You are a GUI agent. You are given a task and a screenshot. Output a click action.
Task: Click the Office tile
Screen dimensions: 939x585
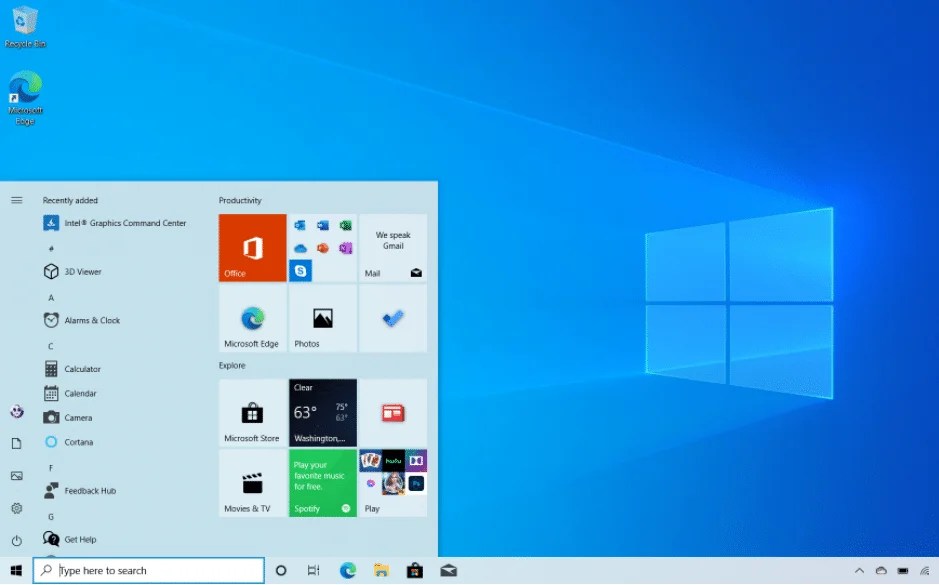(x=252, y=247)
